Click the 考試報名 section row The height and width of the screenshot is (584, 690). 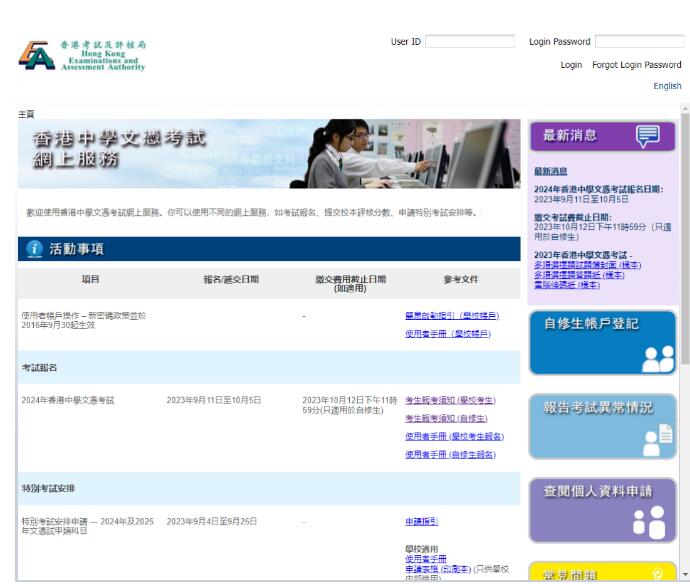coord(269,367)
